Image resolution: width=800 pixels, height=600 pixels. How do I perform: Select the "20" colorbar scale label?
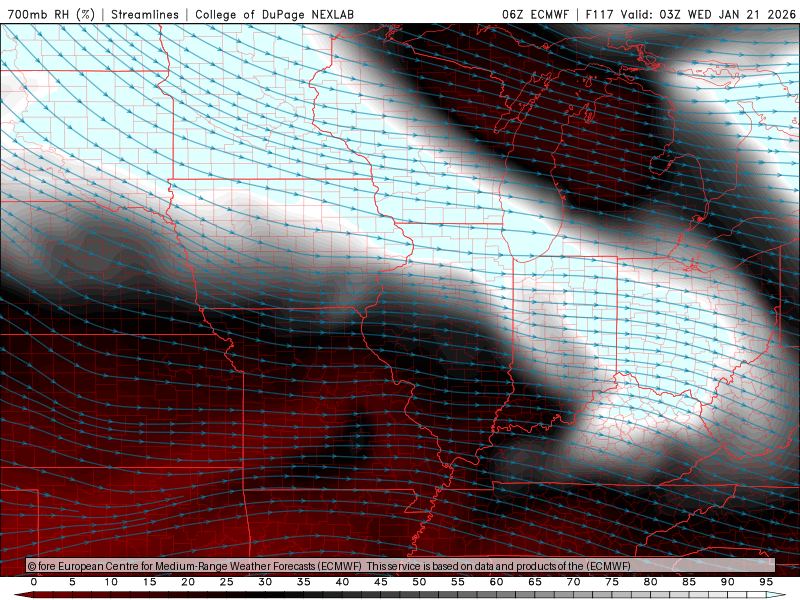pyautogui.click(x=188, y=582)
